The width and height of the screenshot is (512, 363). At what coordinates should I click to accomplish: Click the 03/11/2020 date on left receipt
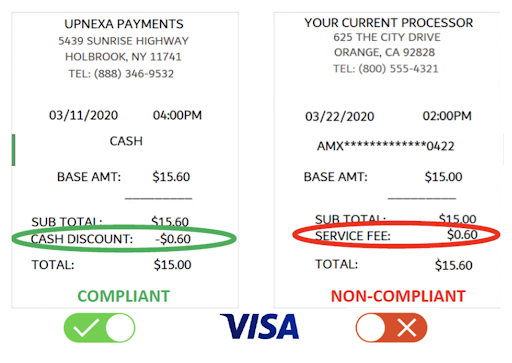click(x=83, y=115)
